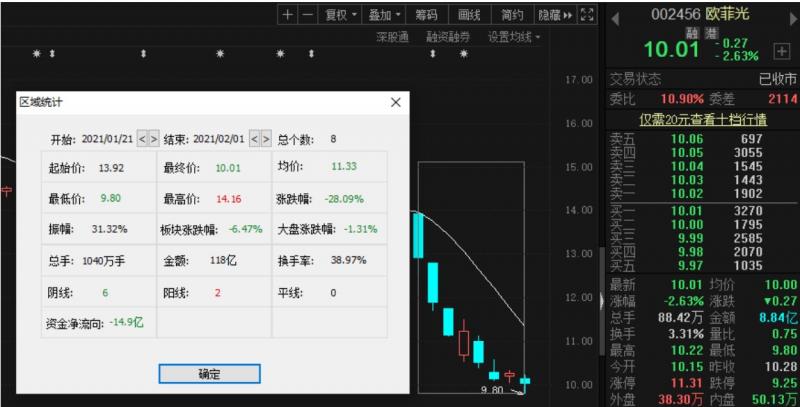Screen dimensions: 800x407
Task: Select the 卖一 price 10.02 row
Action: 703,194
